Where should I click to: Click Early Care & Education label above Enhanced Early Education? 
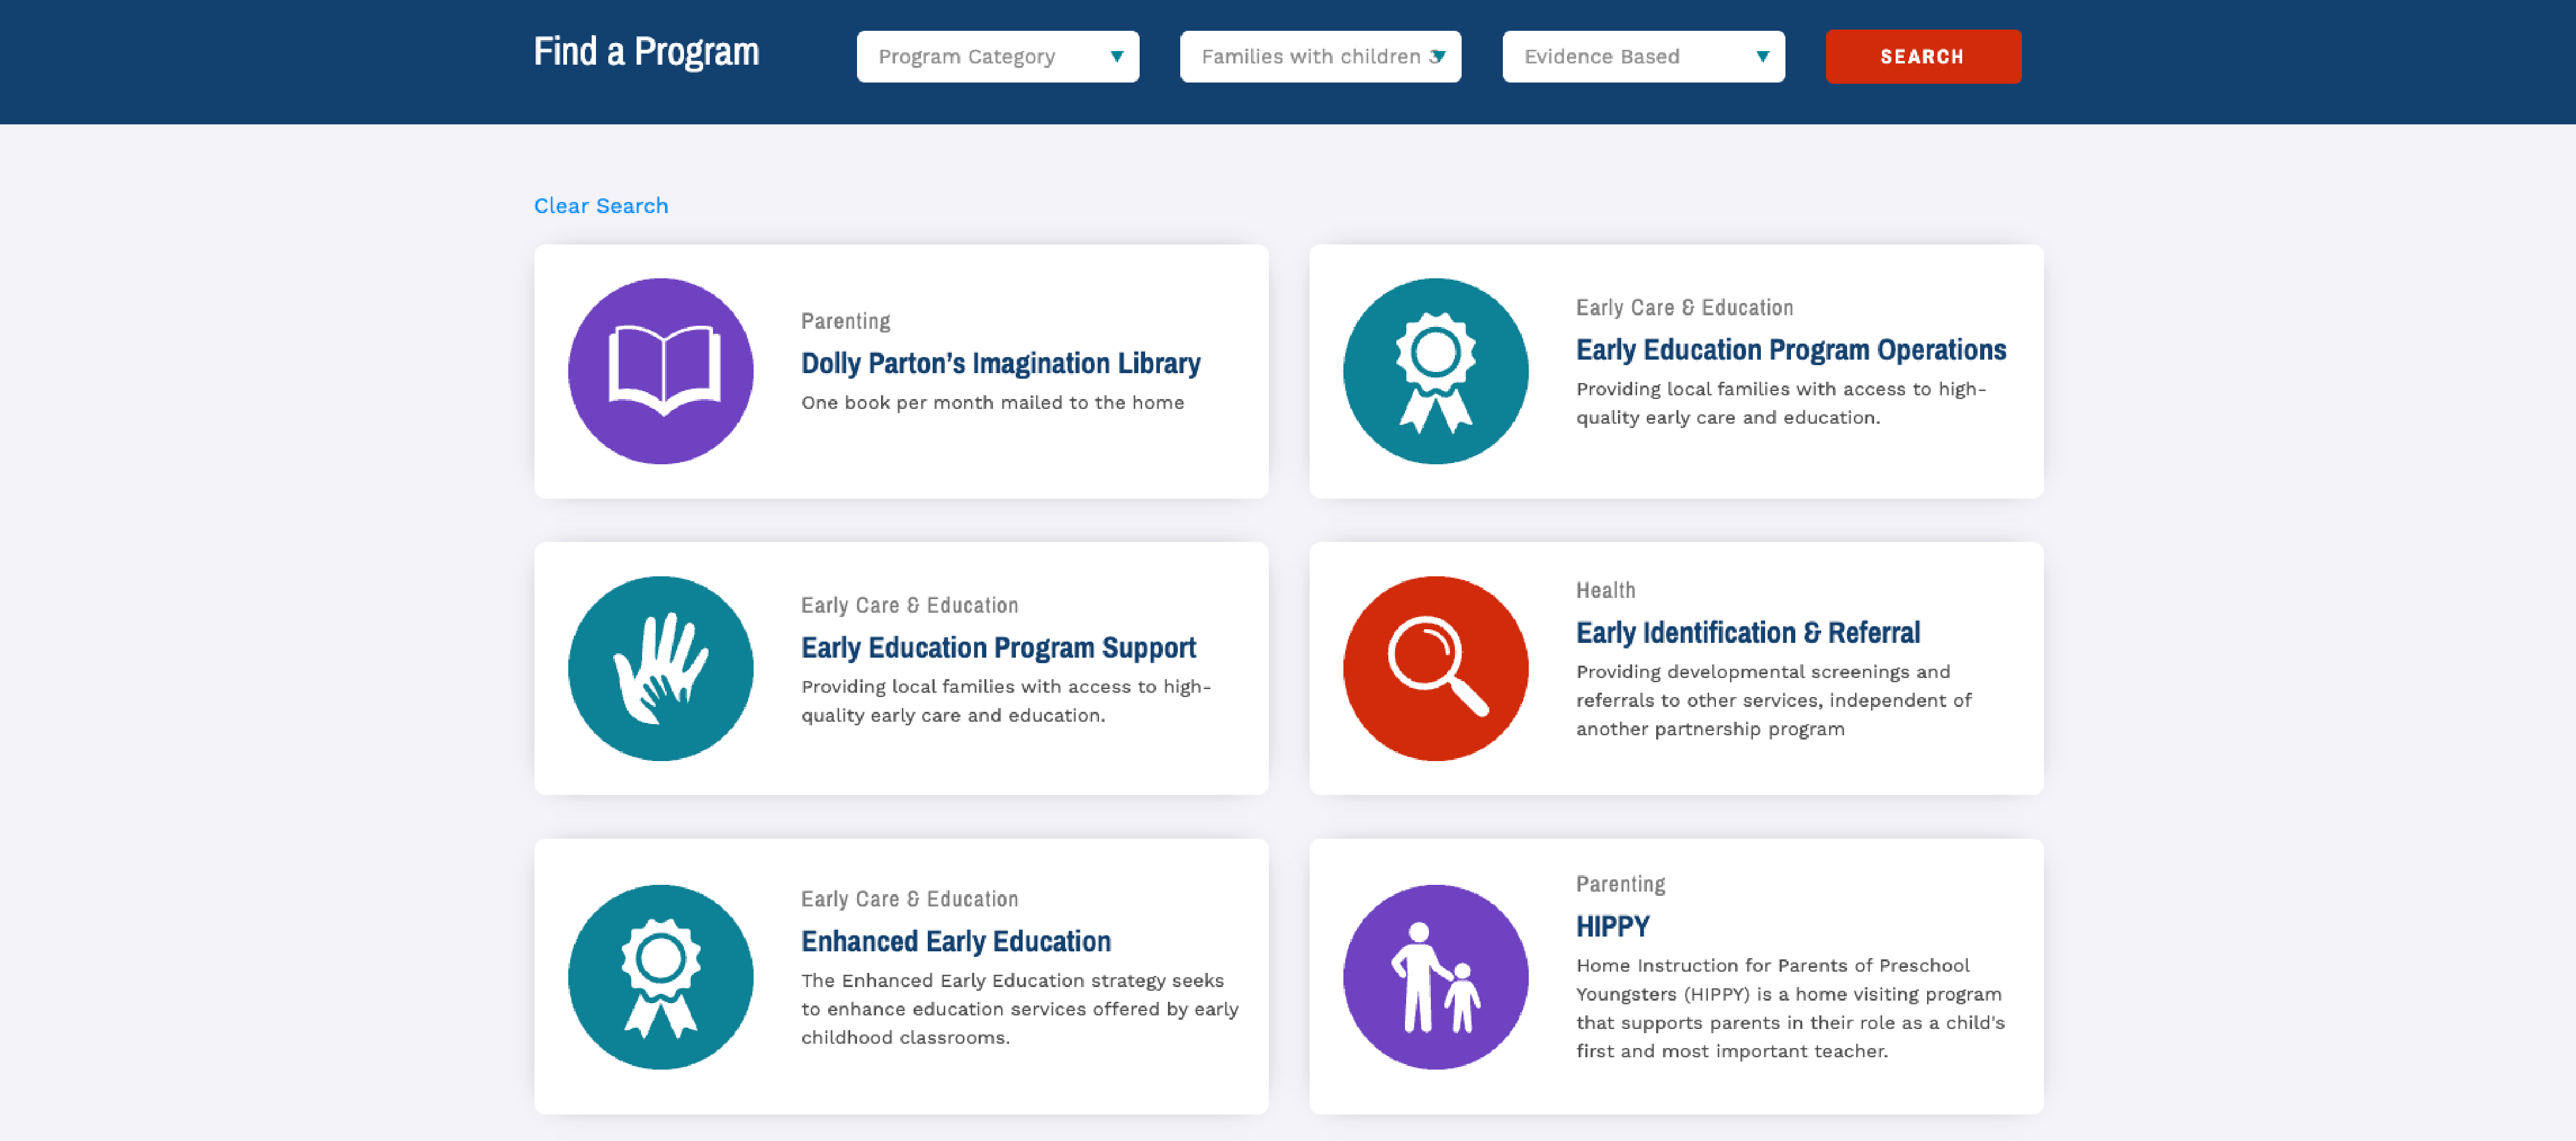(x=909, y=899)
